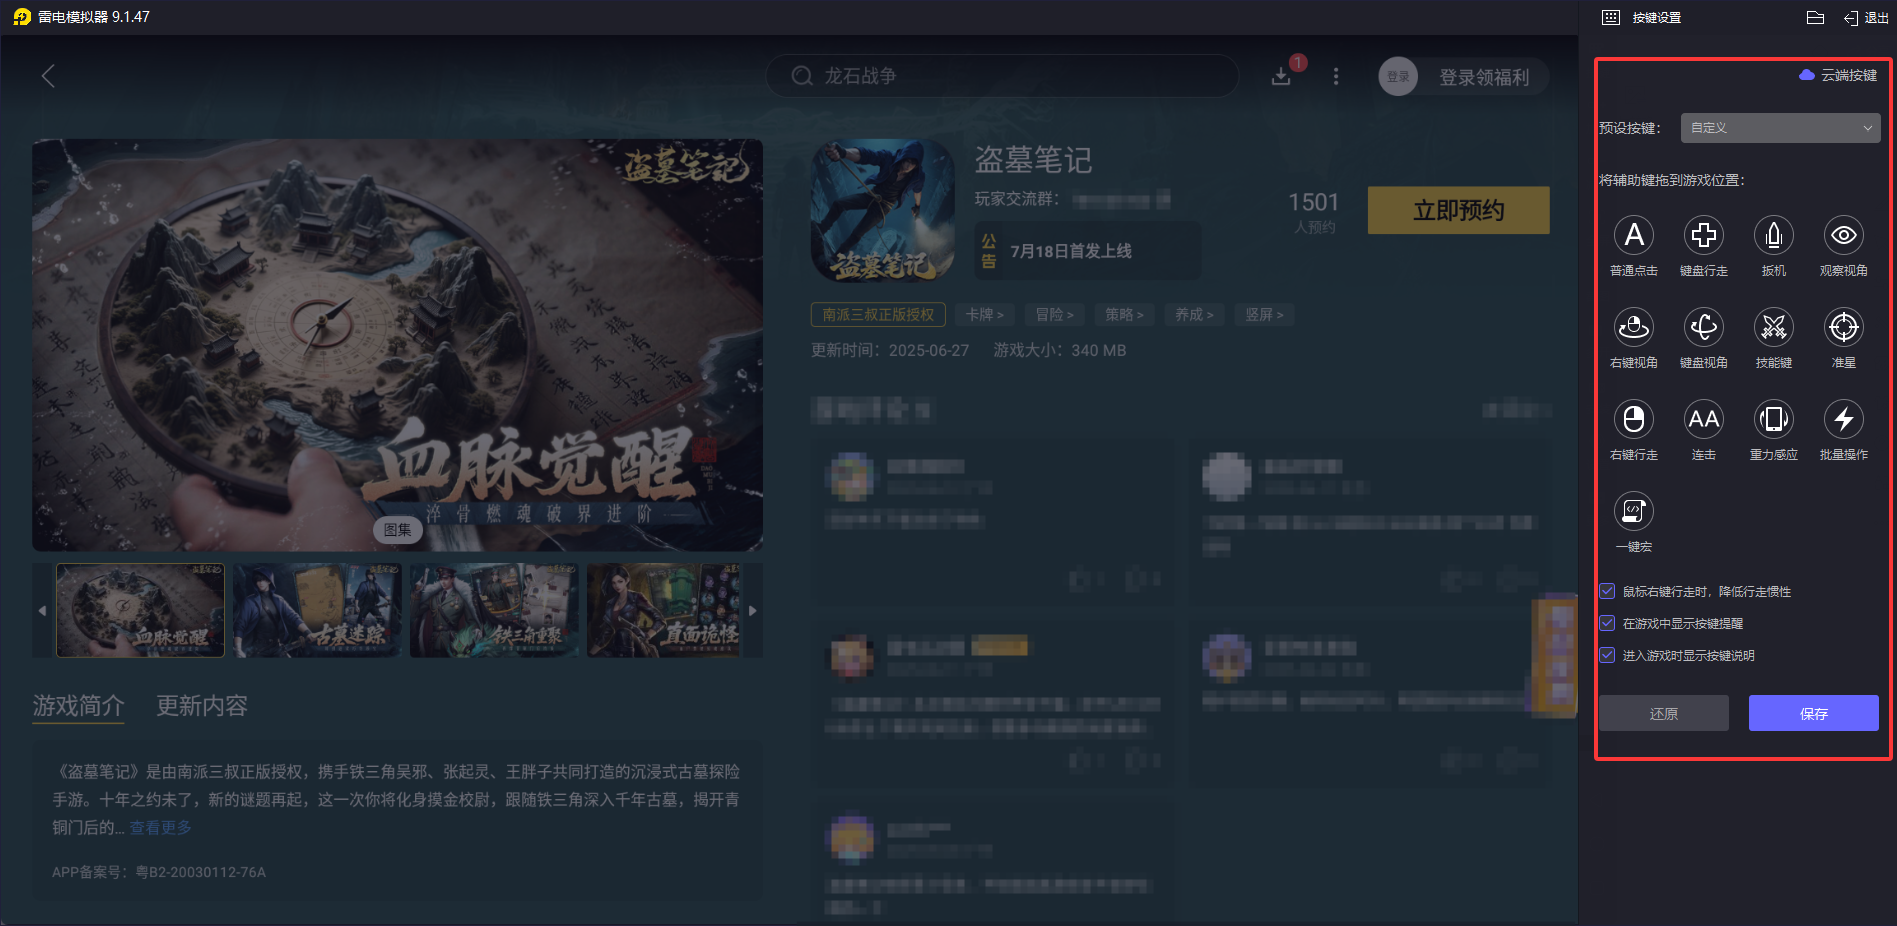Image resolution: width=1897 pixels, height=926 pixels.
Task: Select the 铁三角重聚 thumbnail
Action: point(494,610)
